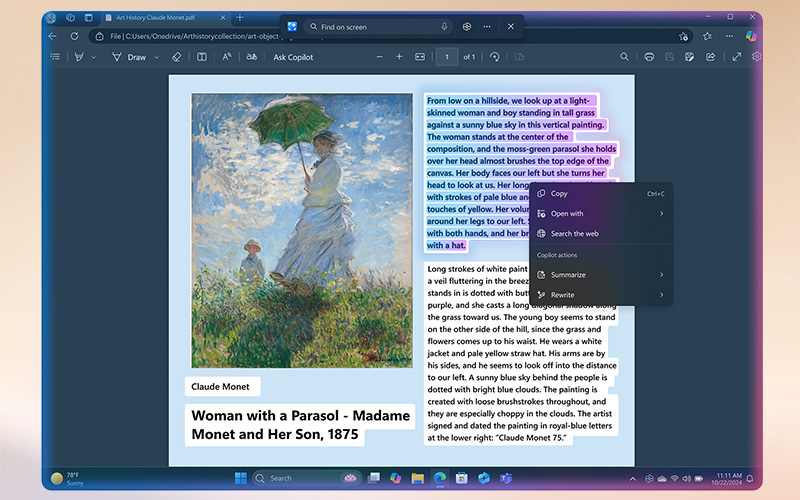Click the Woman with a Parasol title text
This screenshot has height=500, width=800.
coord(301,424)
